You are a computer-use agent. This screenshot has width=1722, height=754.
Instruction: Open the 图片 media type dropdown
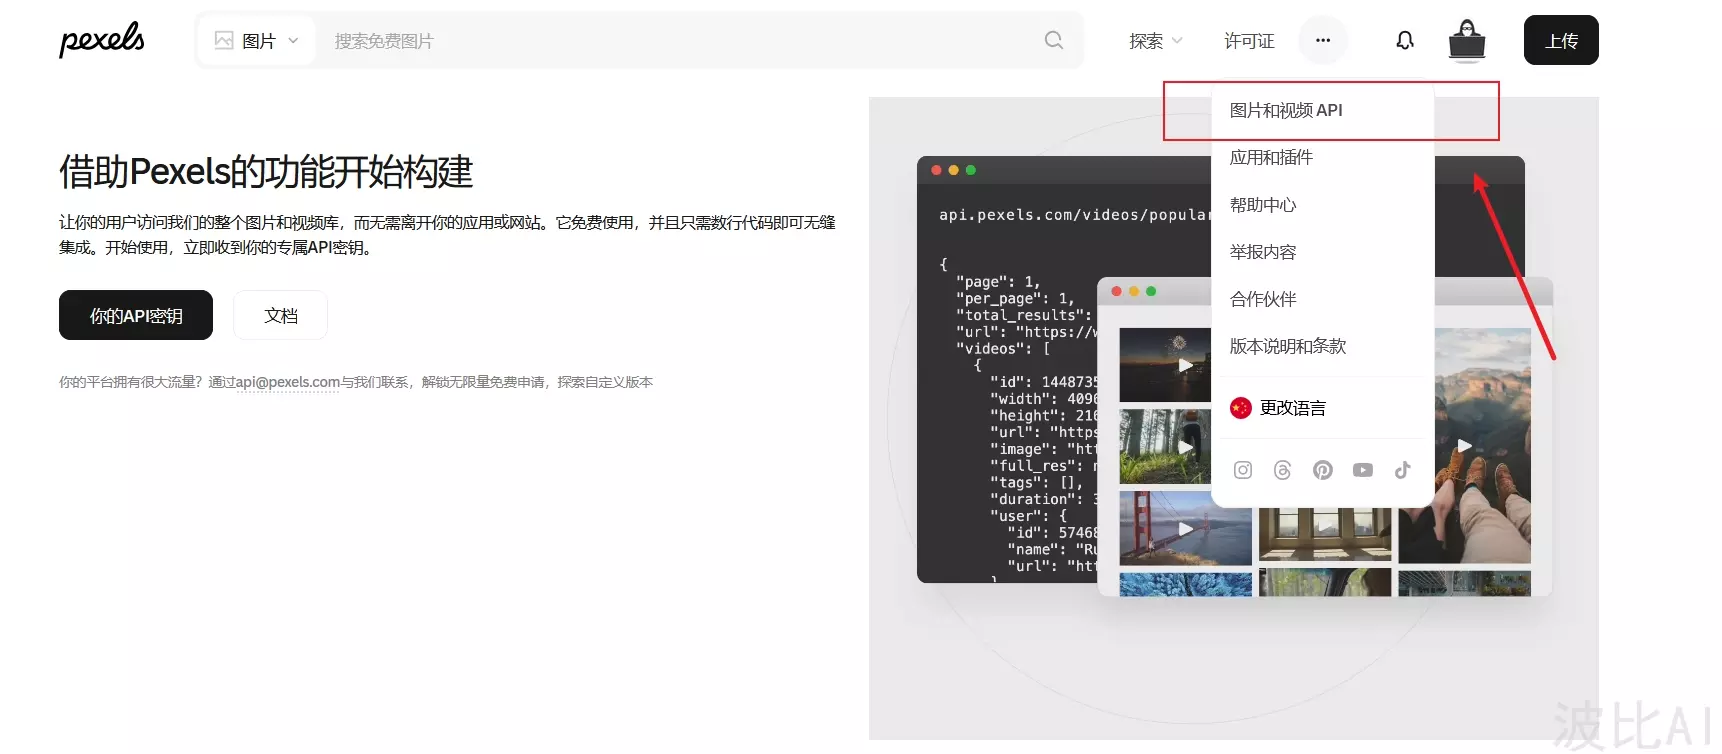tap(256, 40)
